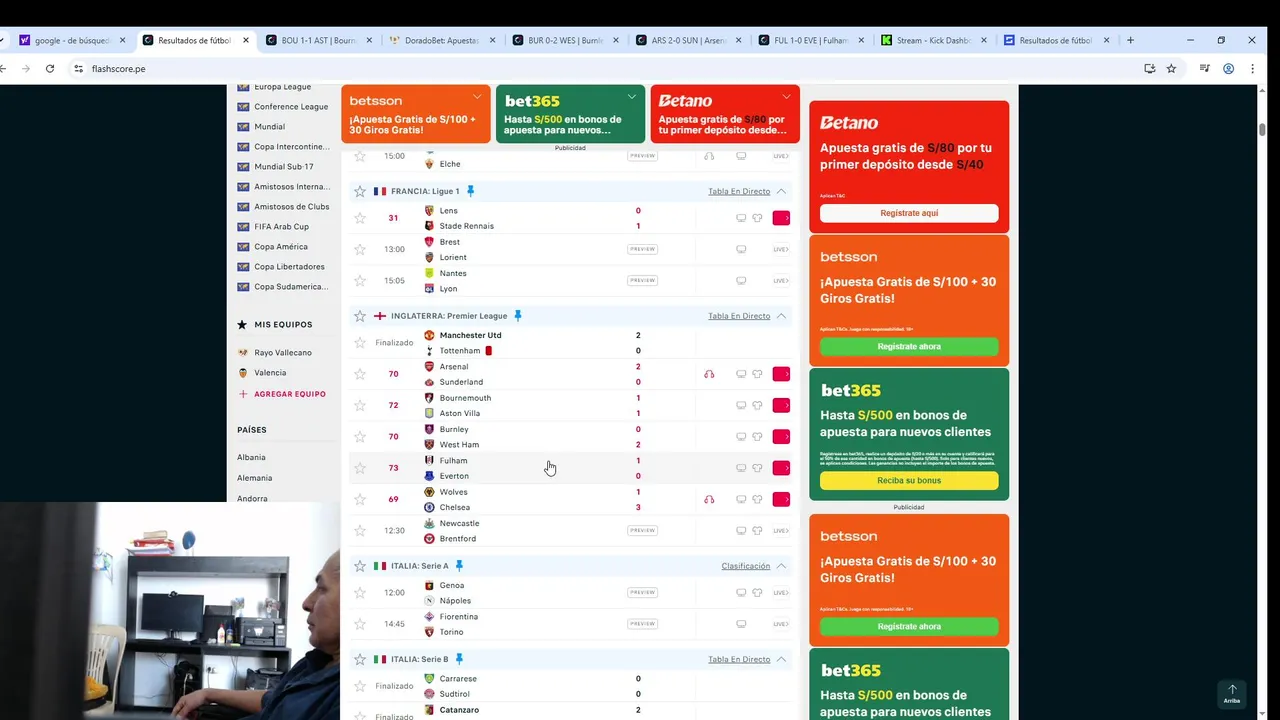Open Chrome three-dot menu
Image resolution: width=1280 pixels, height=720 pixels.
click(x=1253, y=69)
